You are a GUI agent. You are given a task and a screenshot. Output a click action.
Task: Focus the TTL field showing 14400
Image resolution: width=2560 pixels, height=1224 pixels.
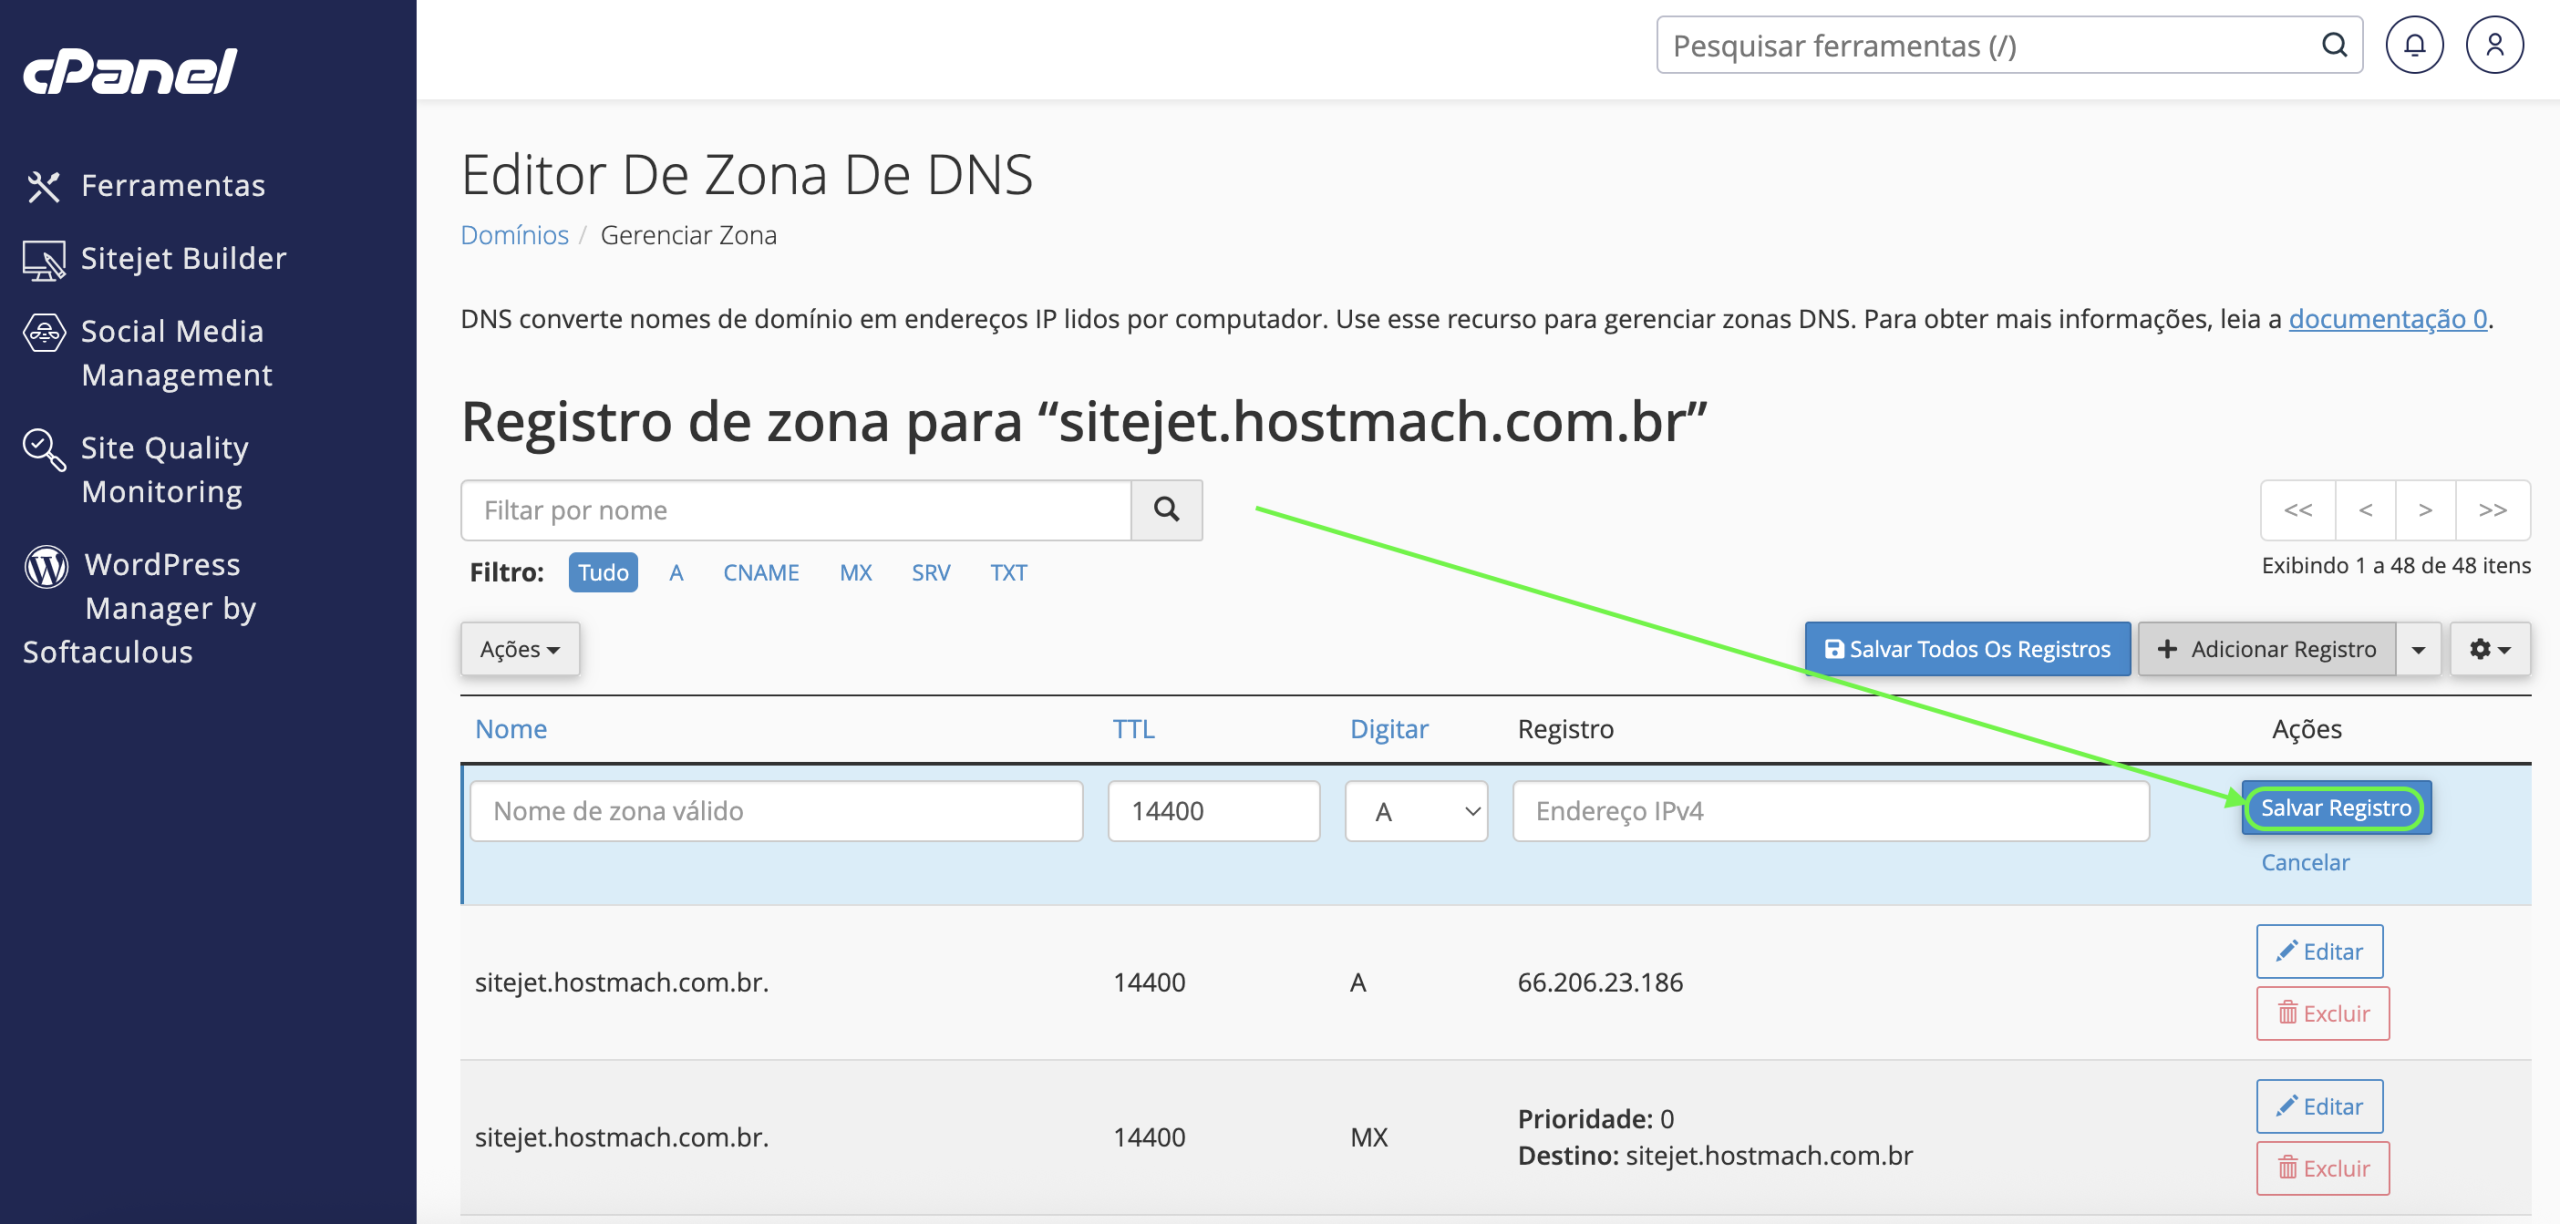[x=1214, y=811]
